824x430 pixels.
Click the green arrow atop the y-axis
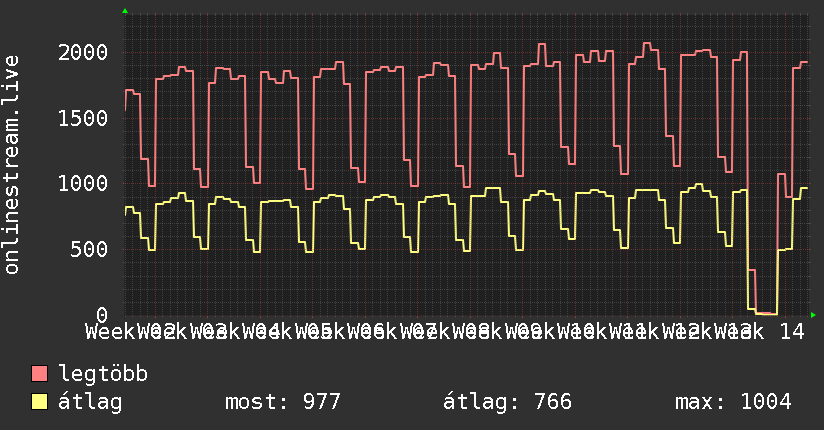coord(125,11)
